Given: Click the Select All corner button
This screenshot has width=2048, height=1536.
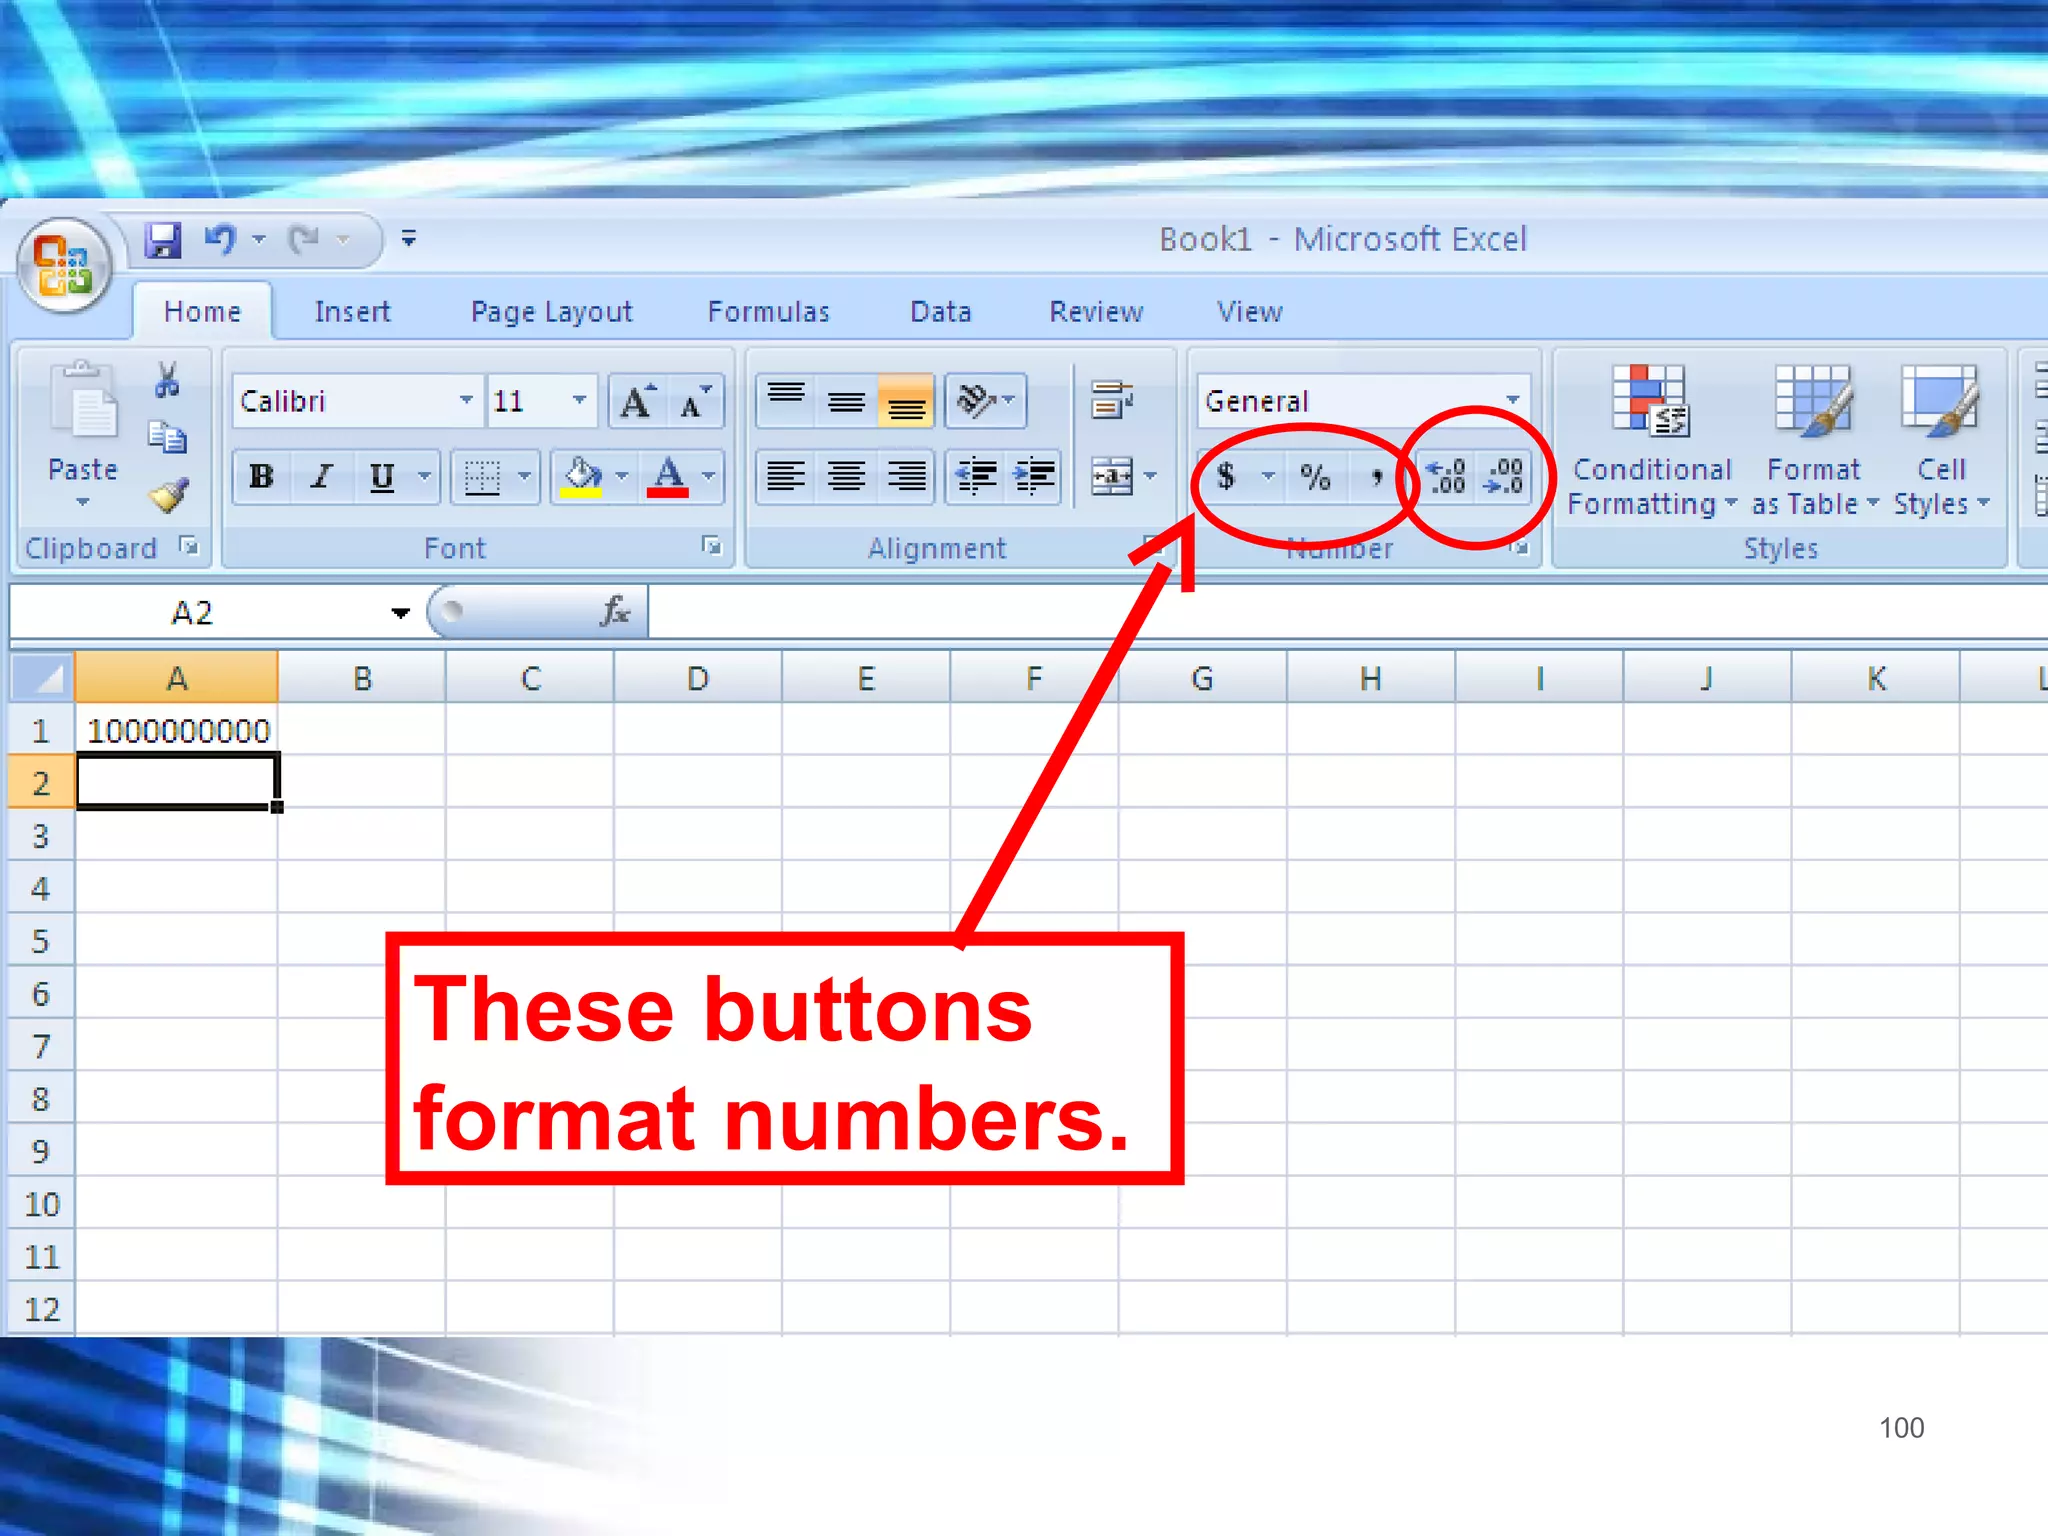Looking at the screenshot, I should click(x=43, y=679).
